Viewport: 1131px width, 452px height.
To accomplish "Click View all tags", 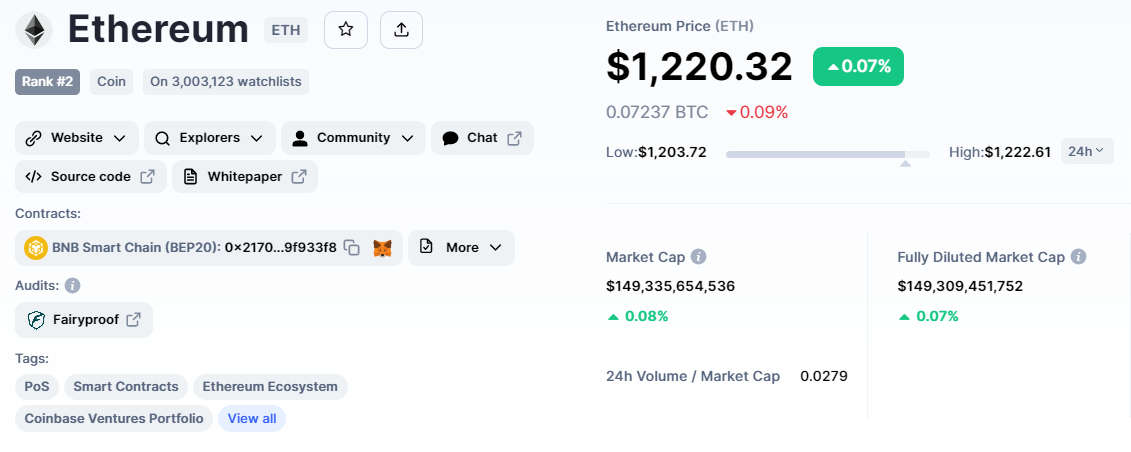I will (x=252, y=419).
